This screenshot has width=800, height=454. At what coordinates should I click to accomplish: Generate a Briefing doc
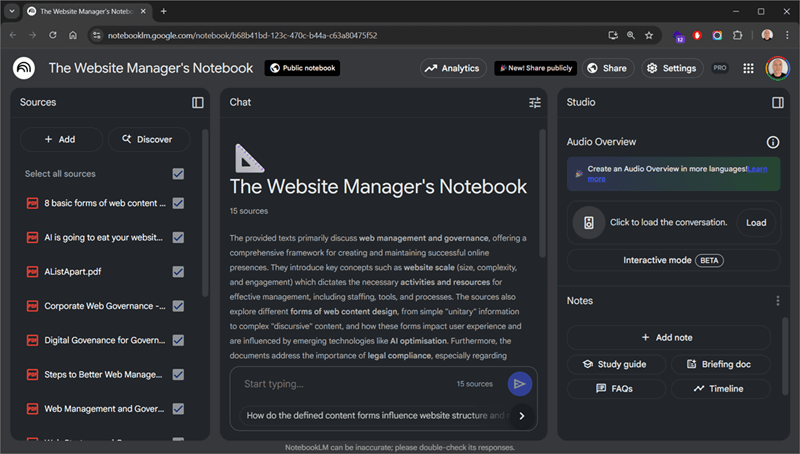720,364
